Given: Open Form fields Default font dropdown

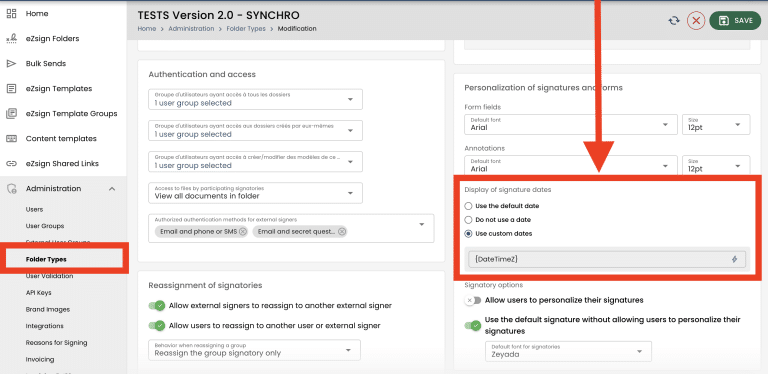Looking at the screenshot, I should (571, 124).
